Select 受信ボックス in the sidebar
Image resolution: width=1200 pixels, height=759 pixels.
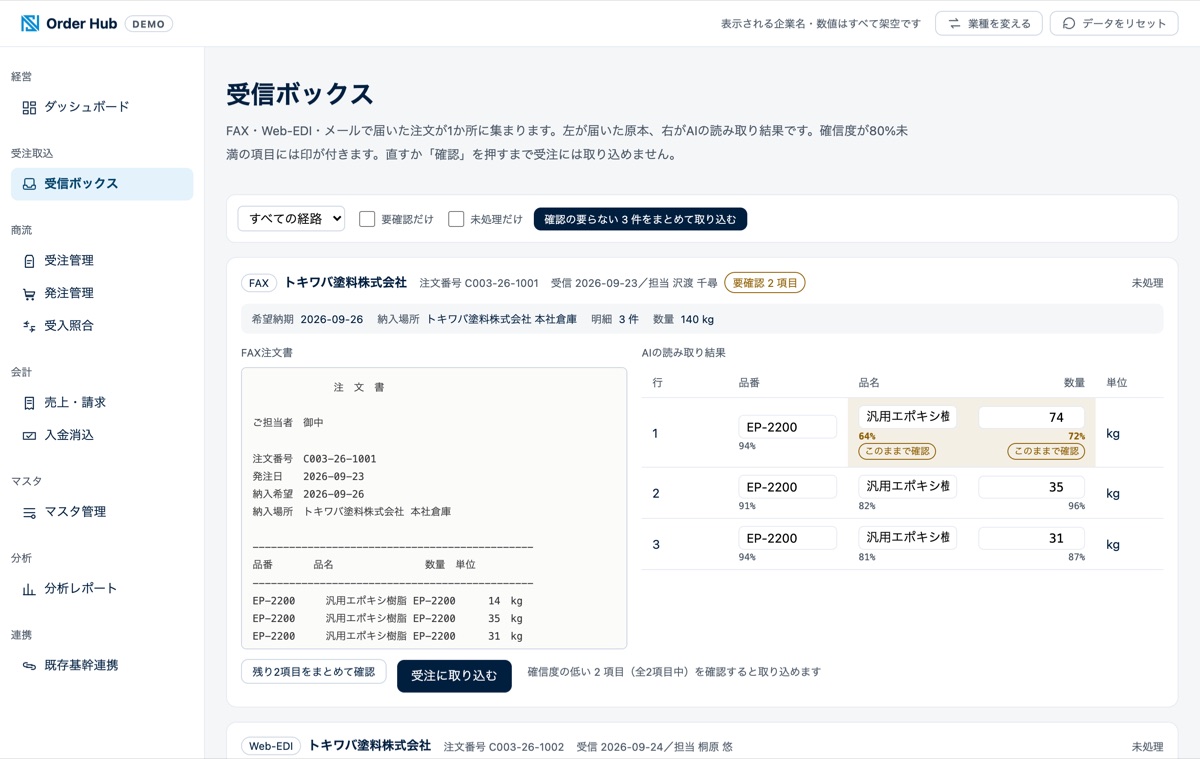point(102,184)
